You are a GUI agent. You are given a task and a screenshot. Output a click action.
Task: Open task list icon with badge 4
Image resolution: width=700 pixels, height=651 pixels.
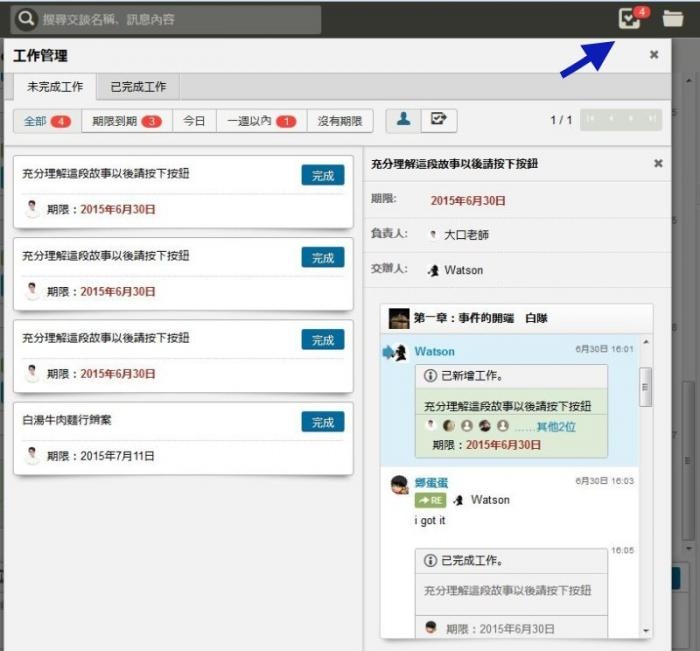[629, 19]
